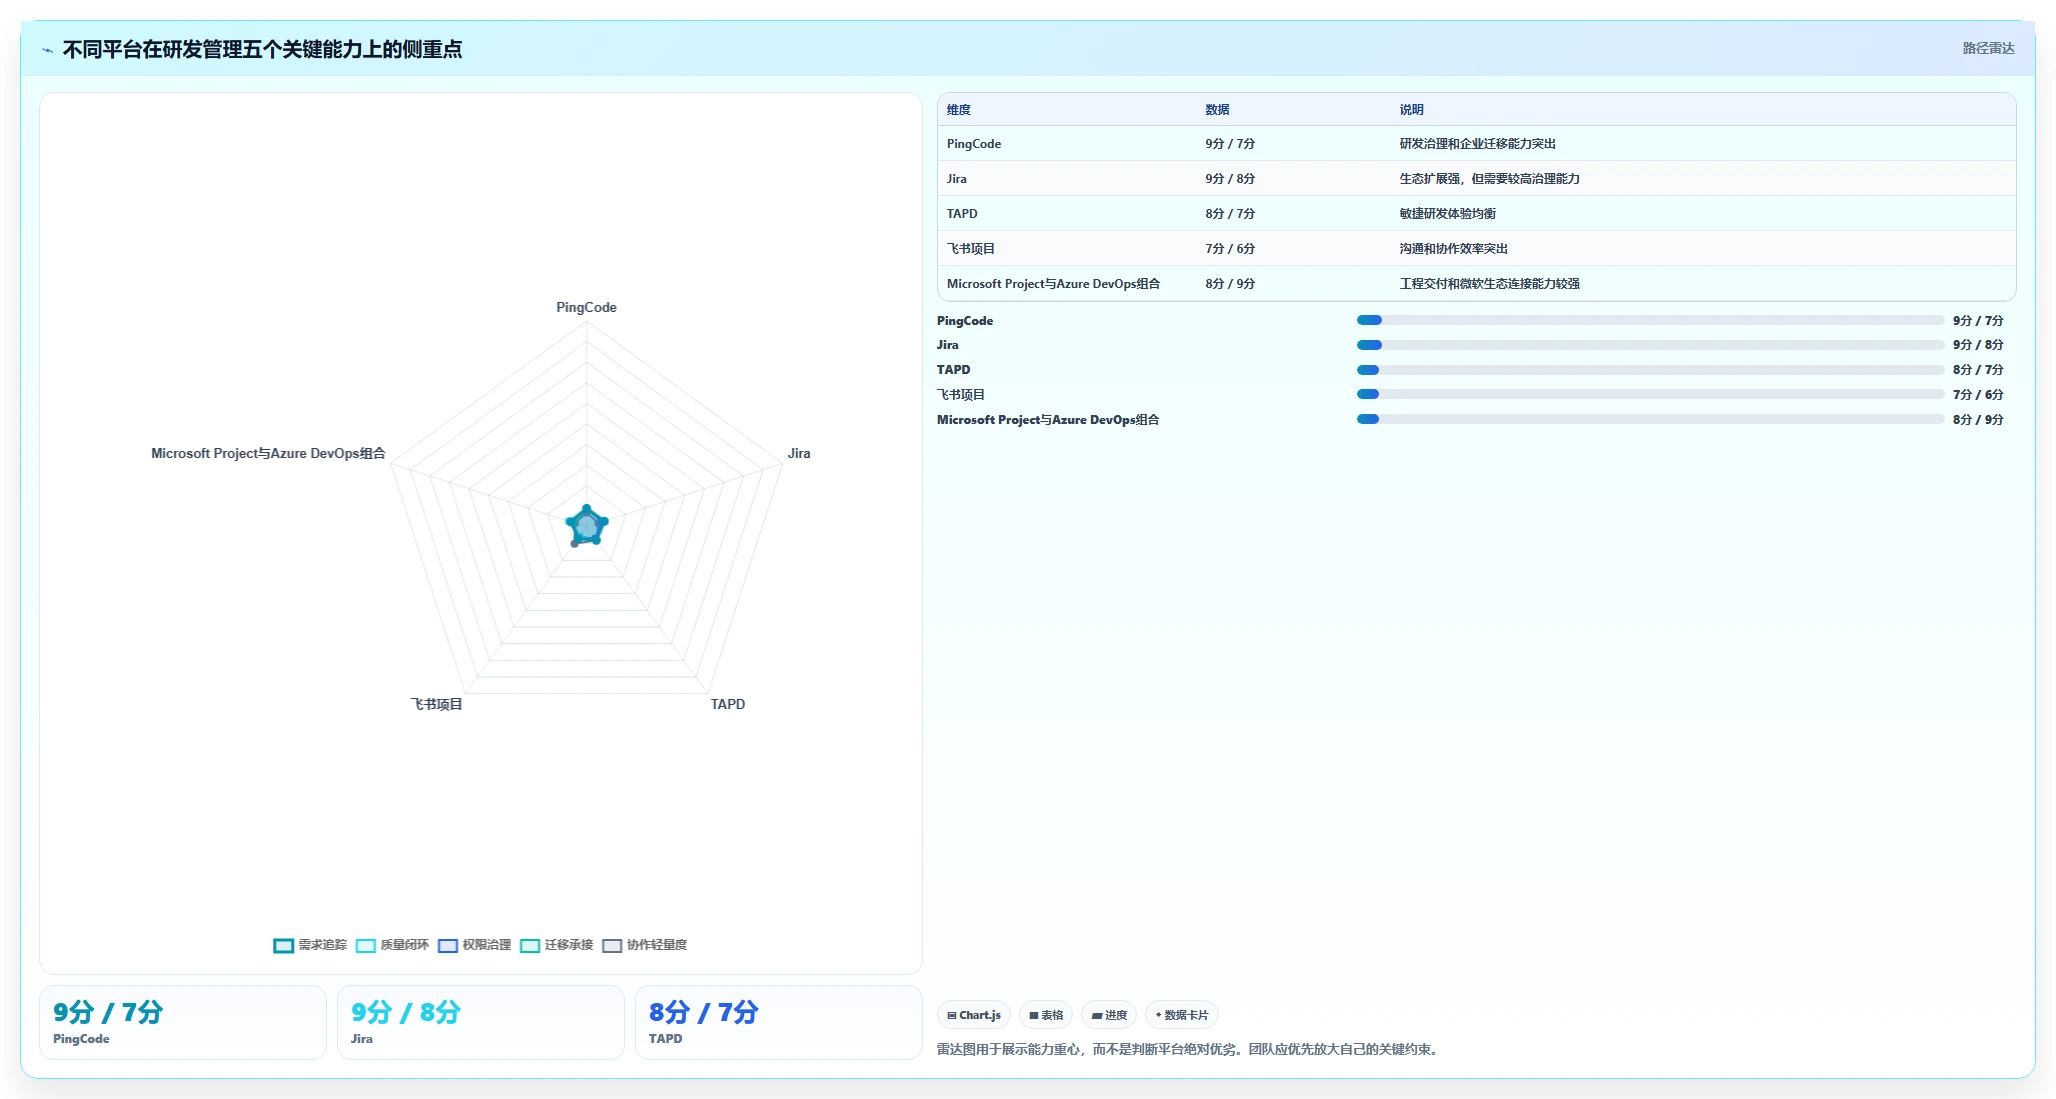The height and width of the screenshot is (1099, 2056).
Task: Click the TAPD radar axis label
Action: click(x=728, y=705)
